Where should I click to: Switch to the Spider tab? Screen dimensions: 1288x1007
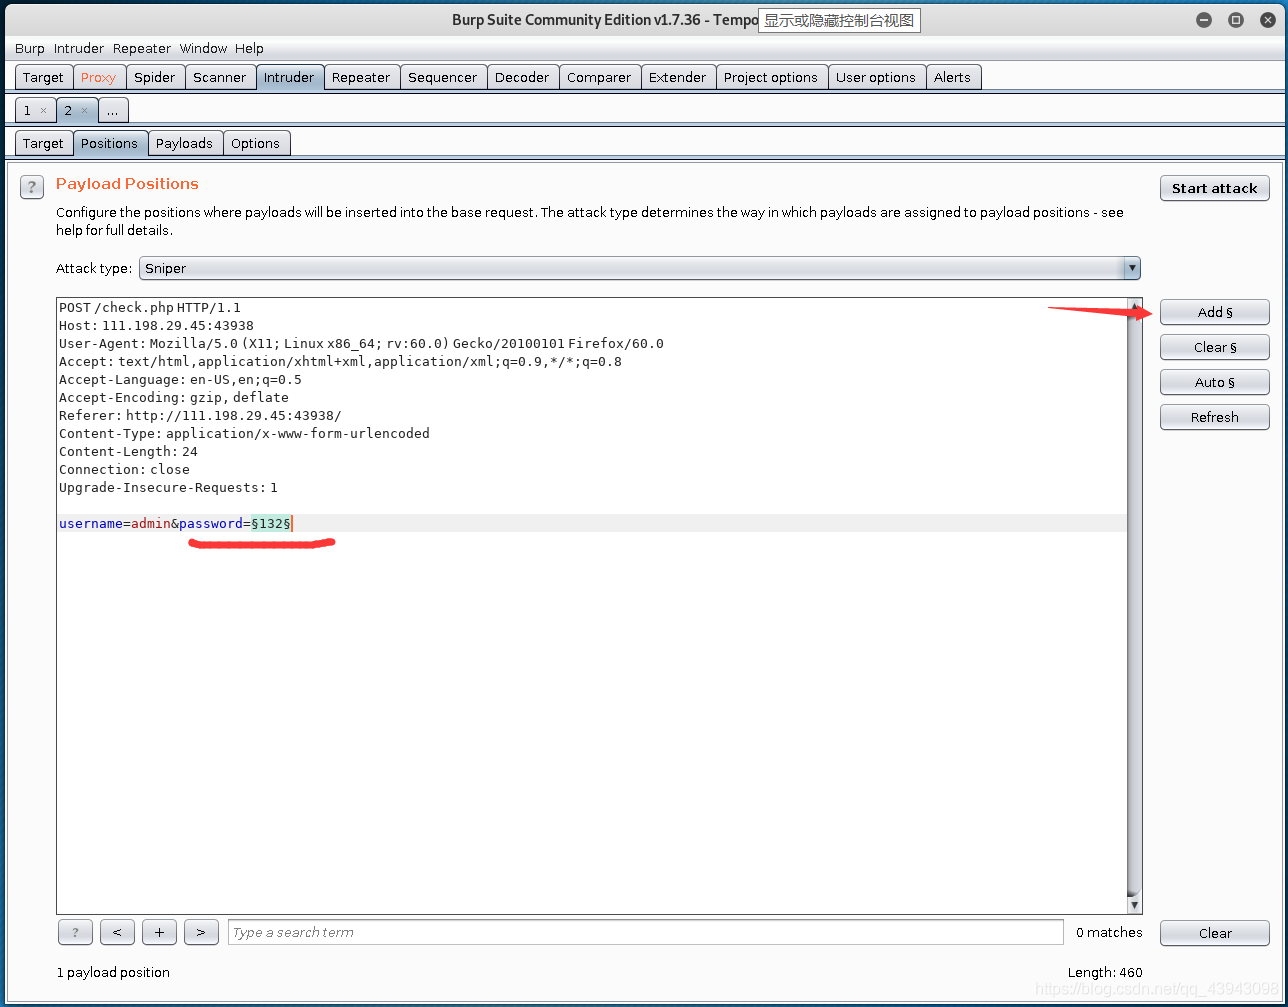click(x=155, y=77)
